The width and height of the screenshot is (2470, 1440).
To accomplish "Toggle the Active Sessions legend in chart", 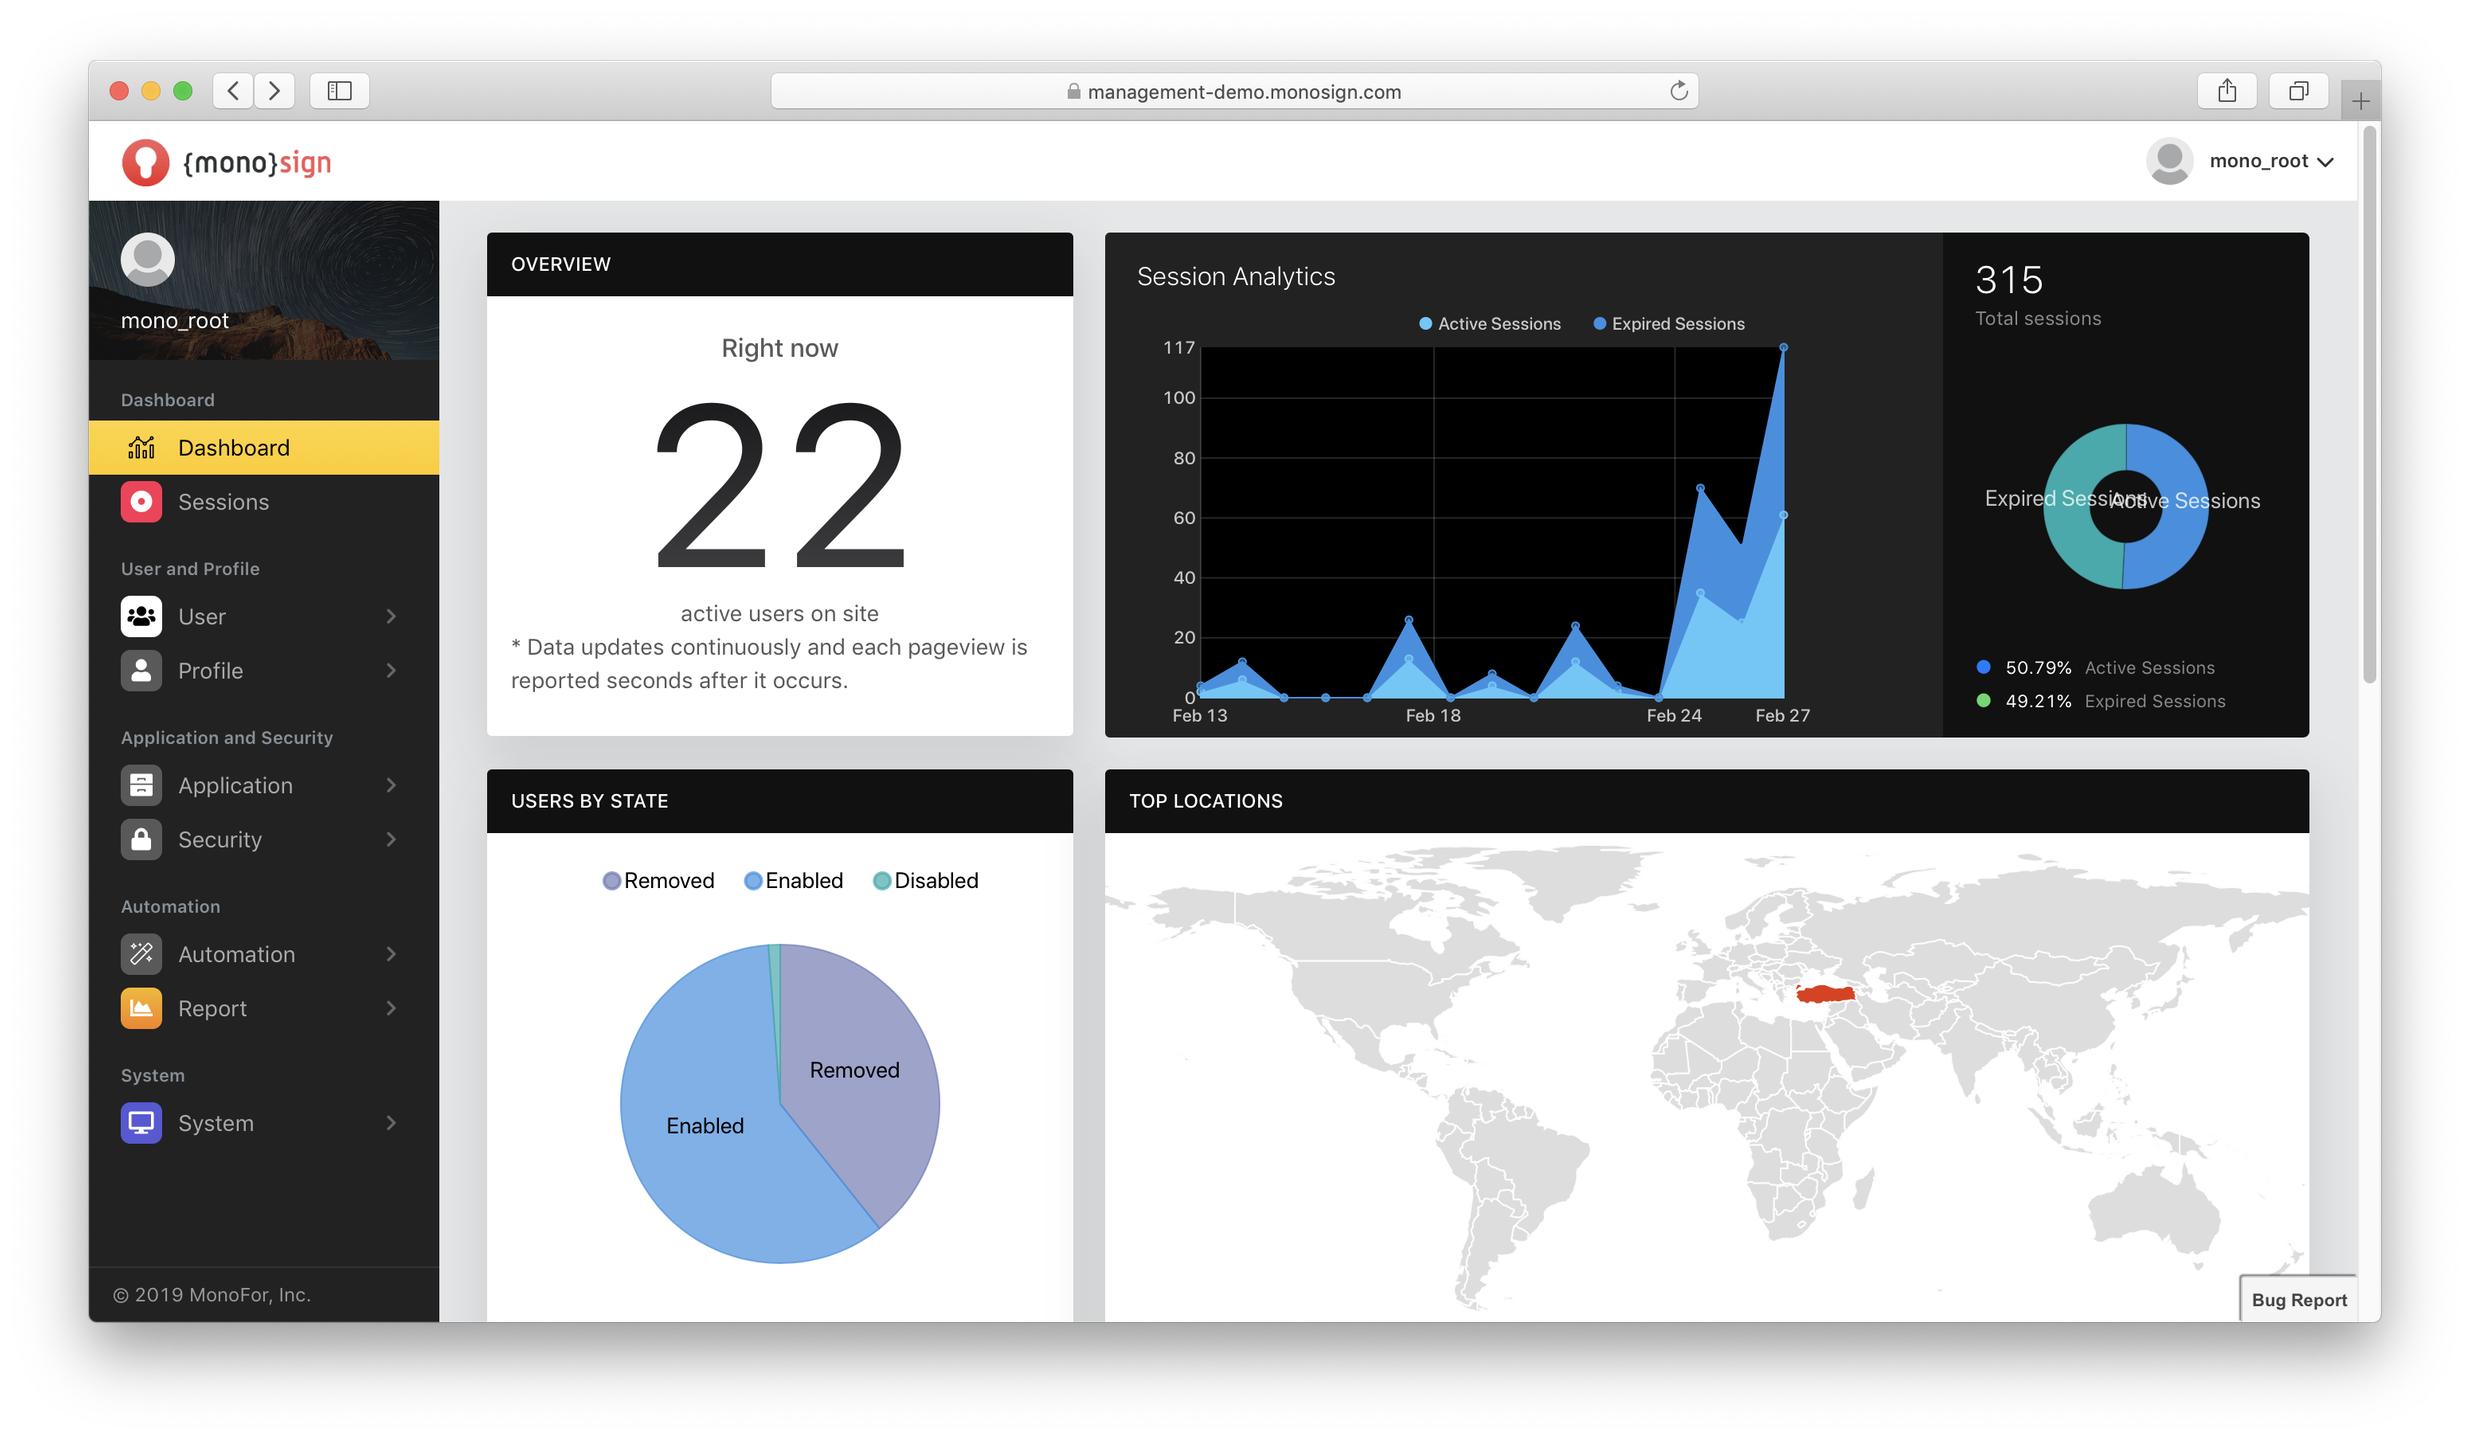I will coord(1489,324).
